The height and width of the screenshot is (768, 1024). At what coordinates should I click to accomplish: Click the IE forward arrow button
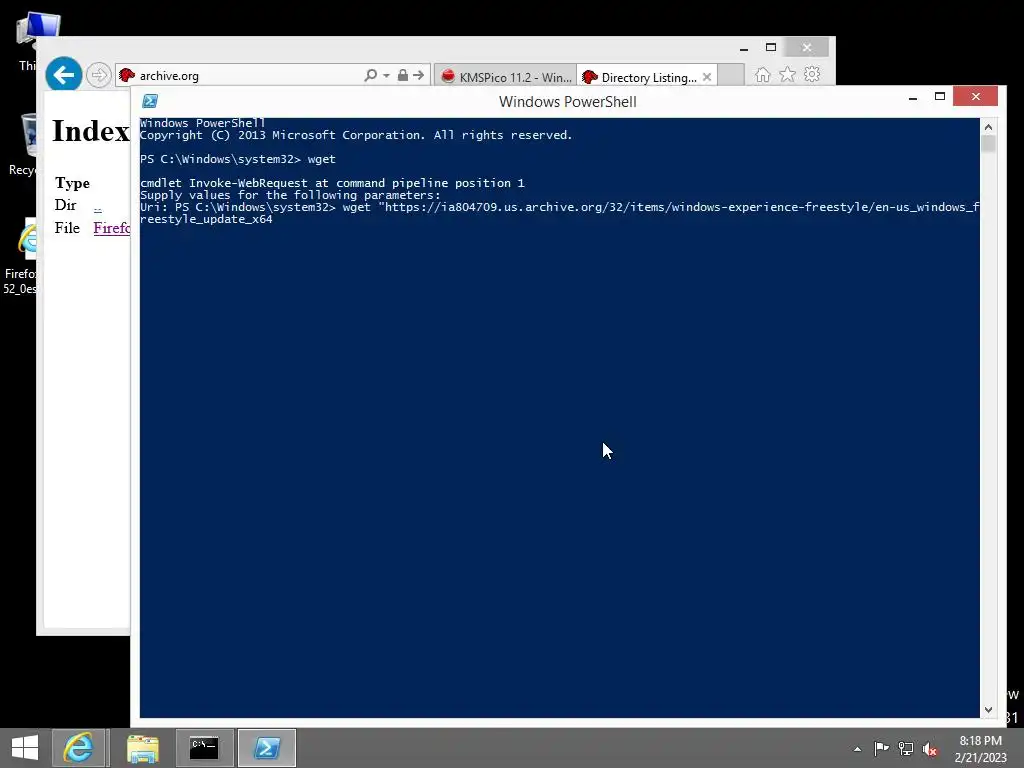tap(99, 75)
